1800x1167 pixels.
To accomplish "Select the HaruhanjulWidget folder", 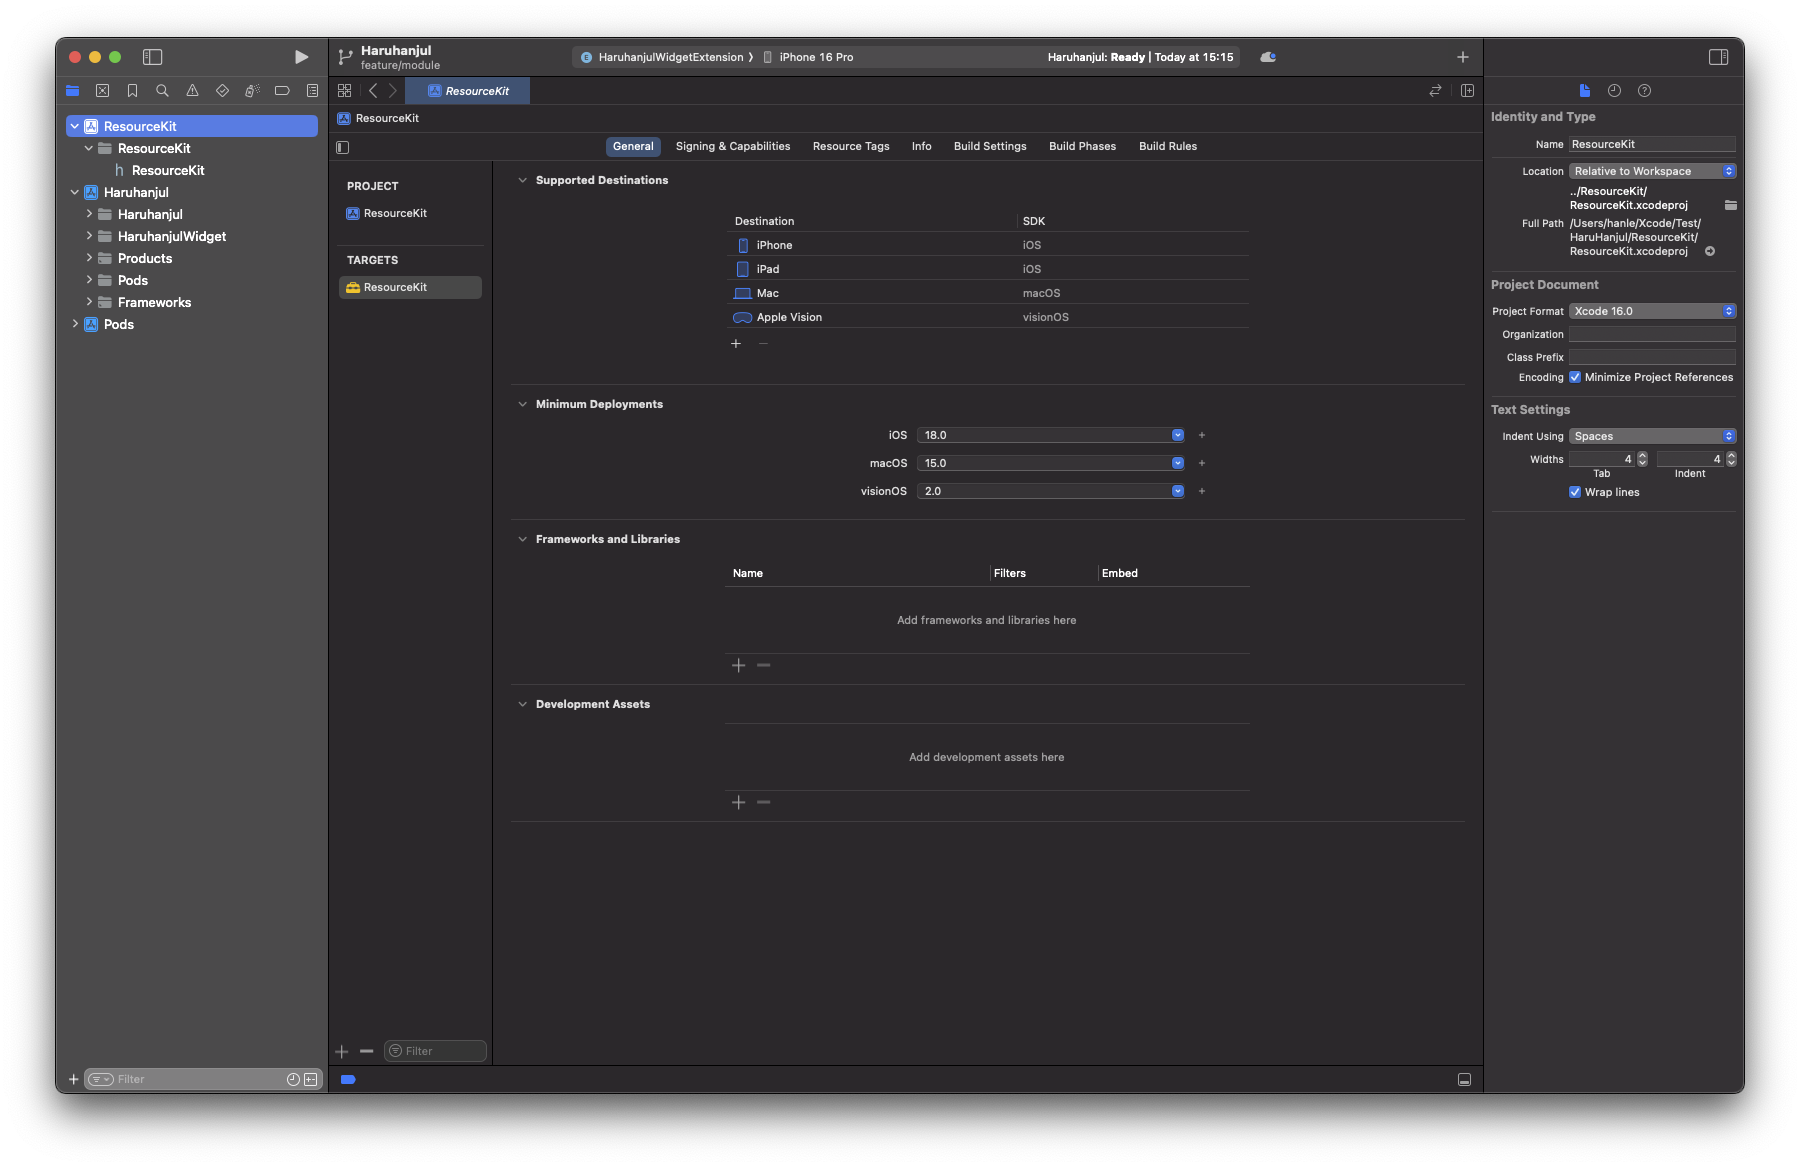I will coord(171,236).
